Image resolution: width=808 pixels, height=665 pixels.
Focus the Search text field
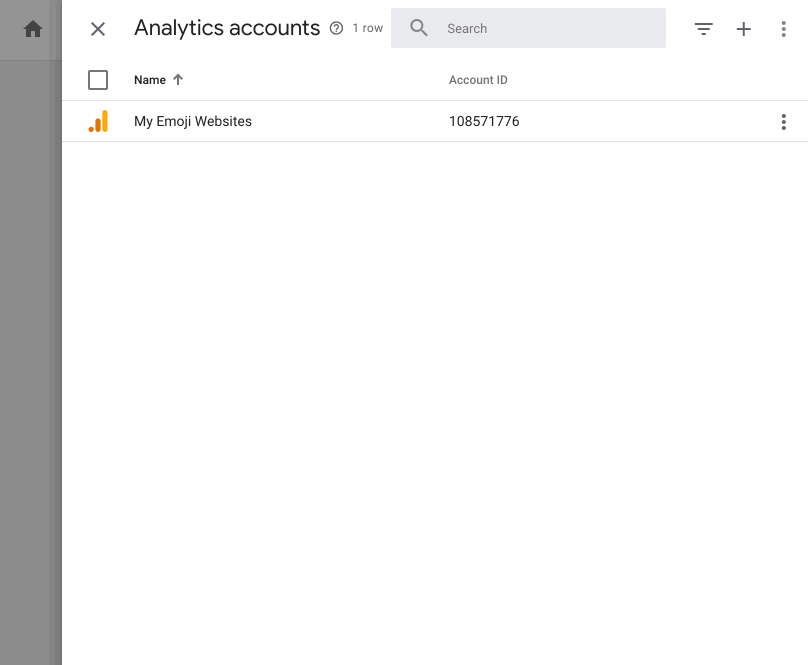point(550,29)
